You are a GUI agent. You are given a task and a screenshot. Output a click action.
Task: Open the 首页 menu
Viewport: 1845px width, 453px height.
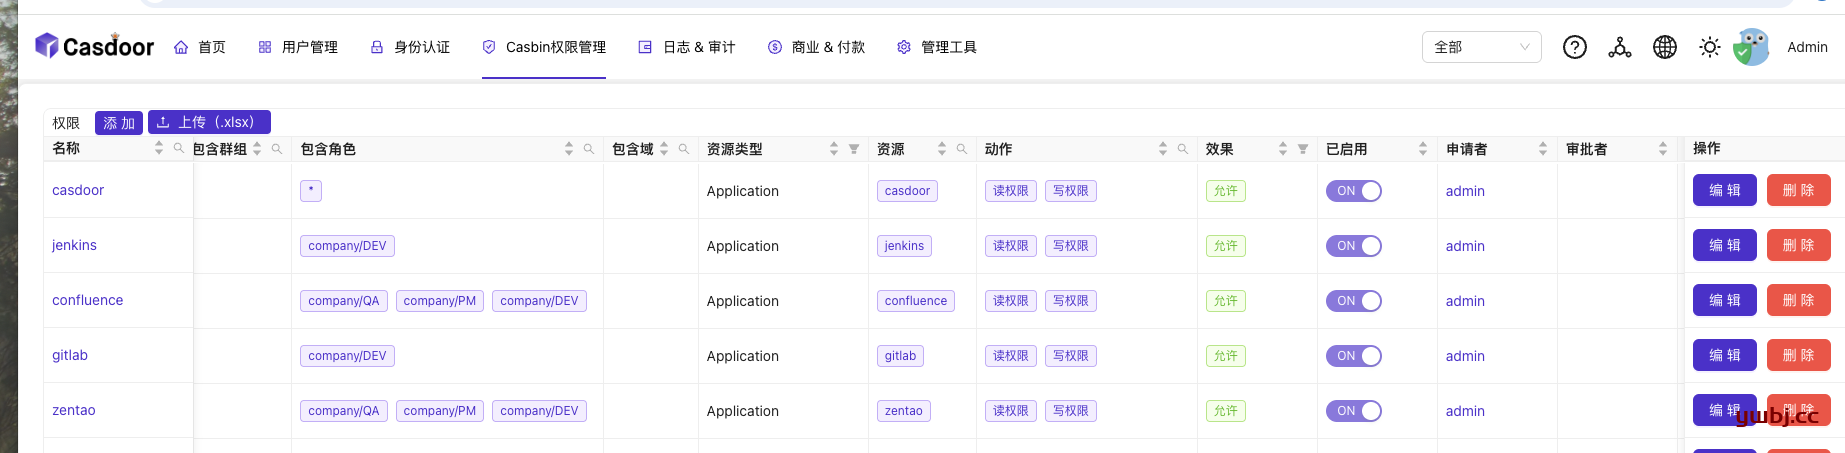(x=200, y=47)
